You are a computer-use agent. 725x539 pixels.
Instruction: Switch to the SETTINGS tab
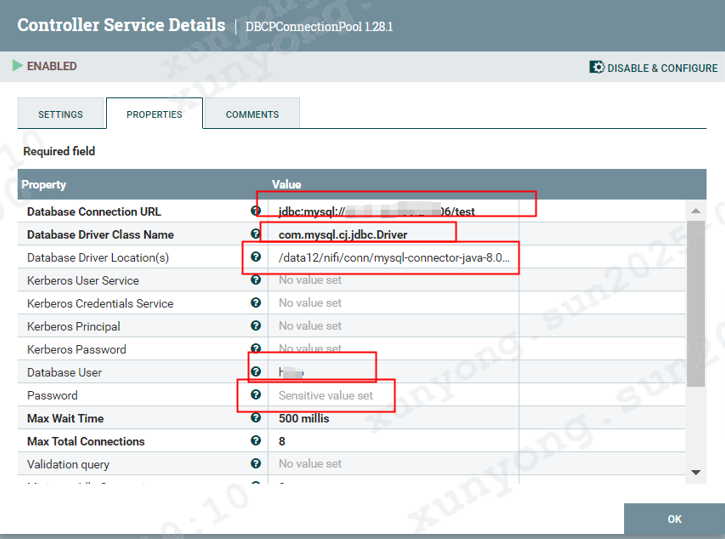[61, 114]
